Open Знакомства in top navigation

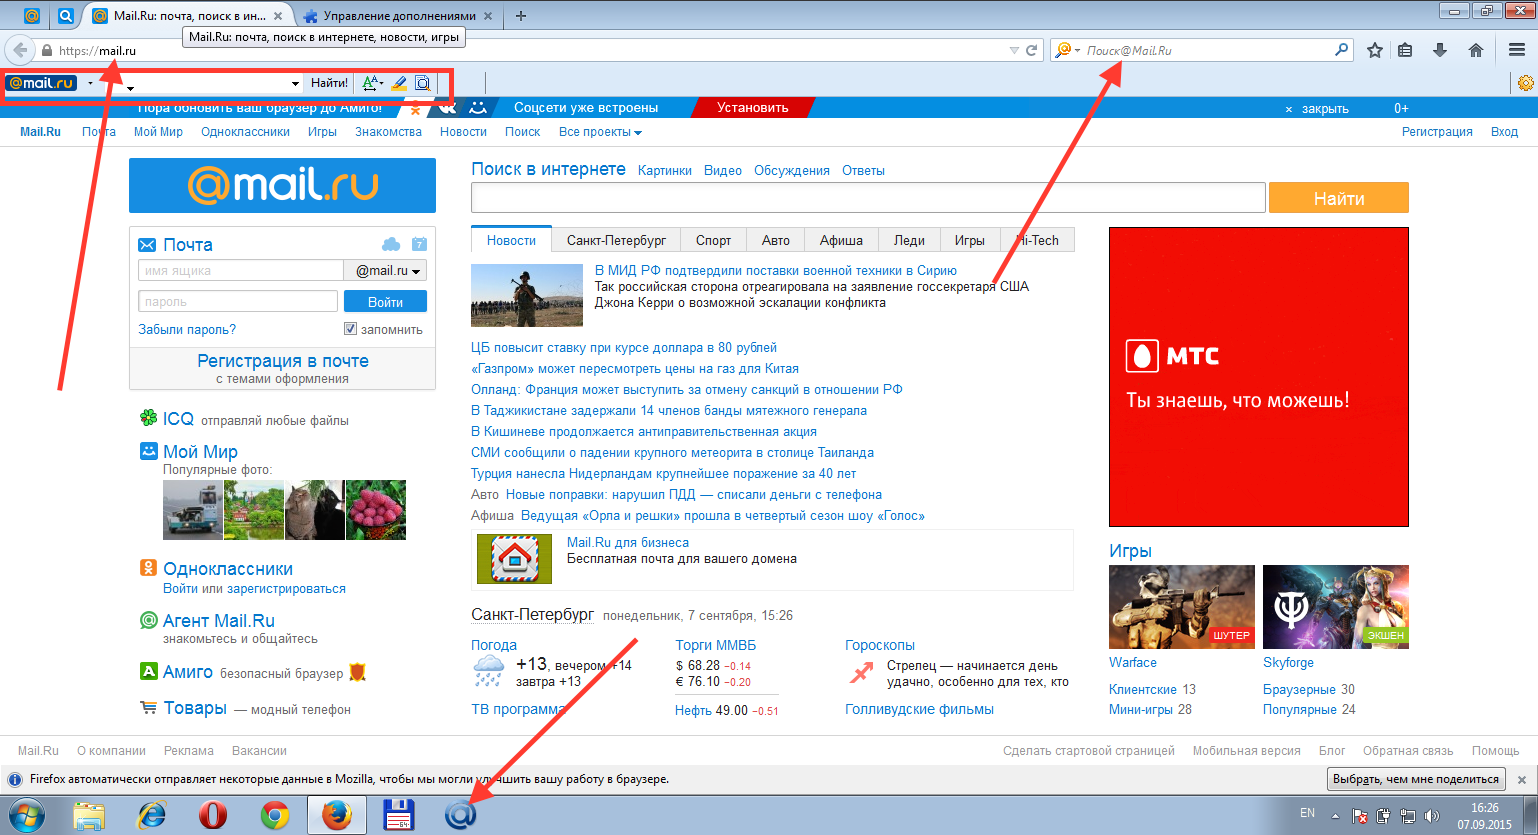coord(388,132)
